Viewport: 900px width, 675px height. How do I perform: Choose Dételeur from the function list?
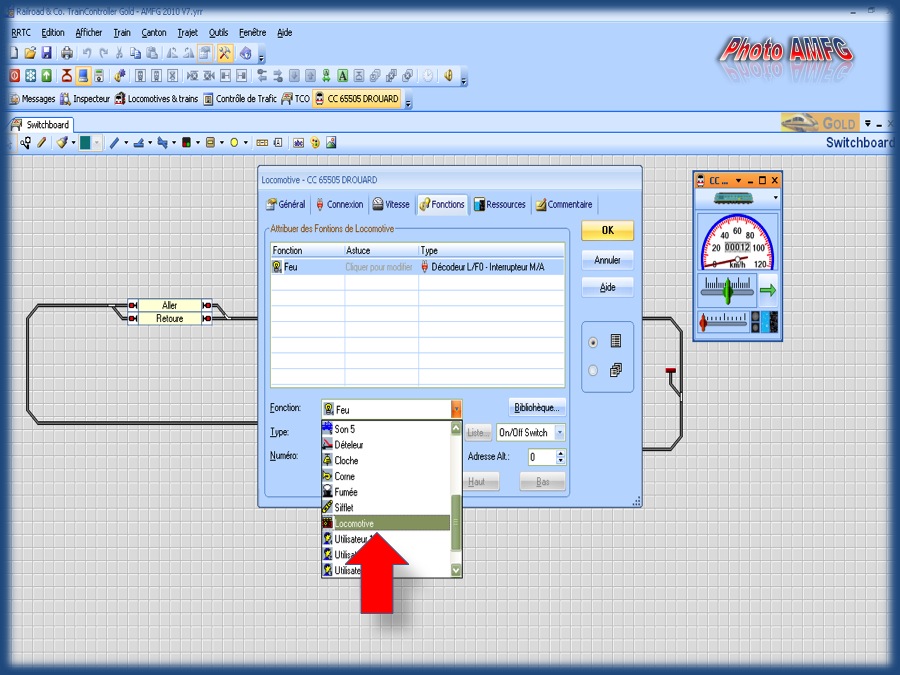[x=386, y=444]
